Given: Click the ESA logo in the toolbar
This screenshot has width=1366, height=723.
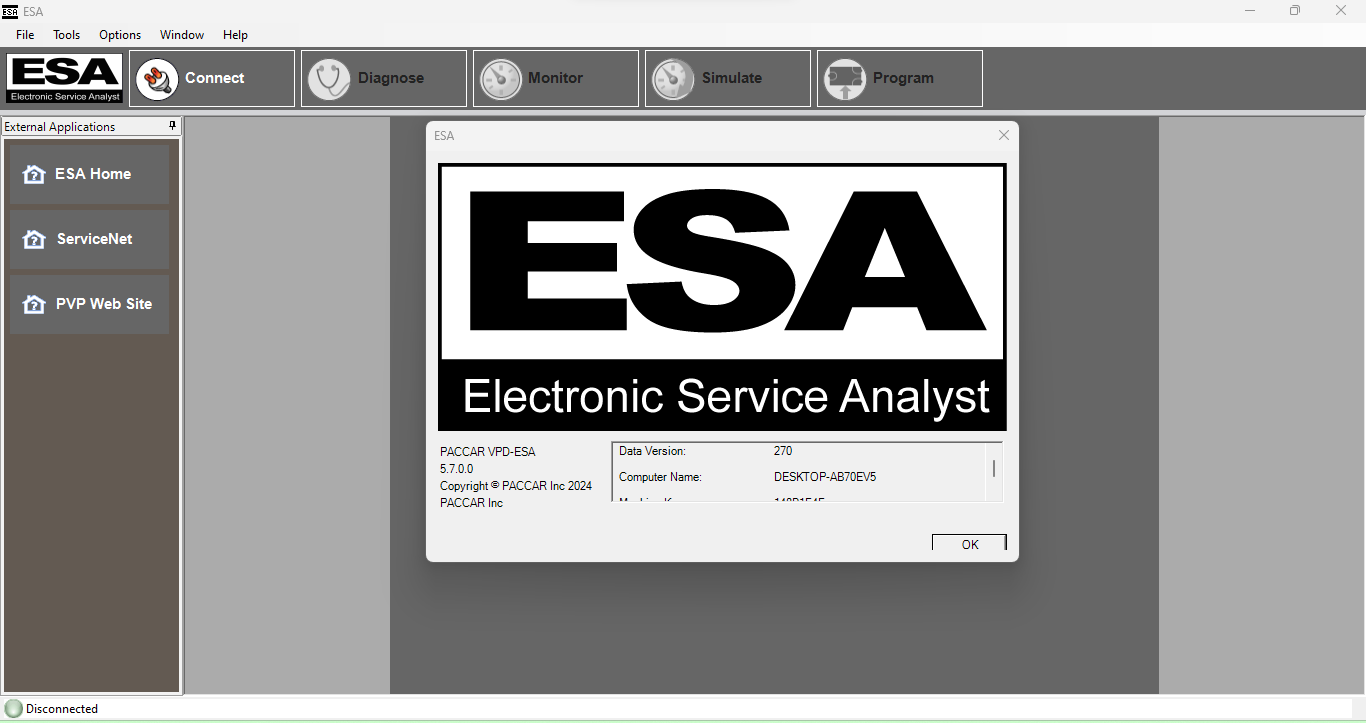Looking at the screenshot, I should [64, 79].
